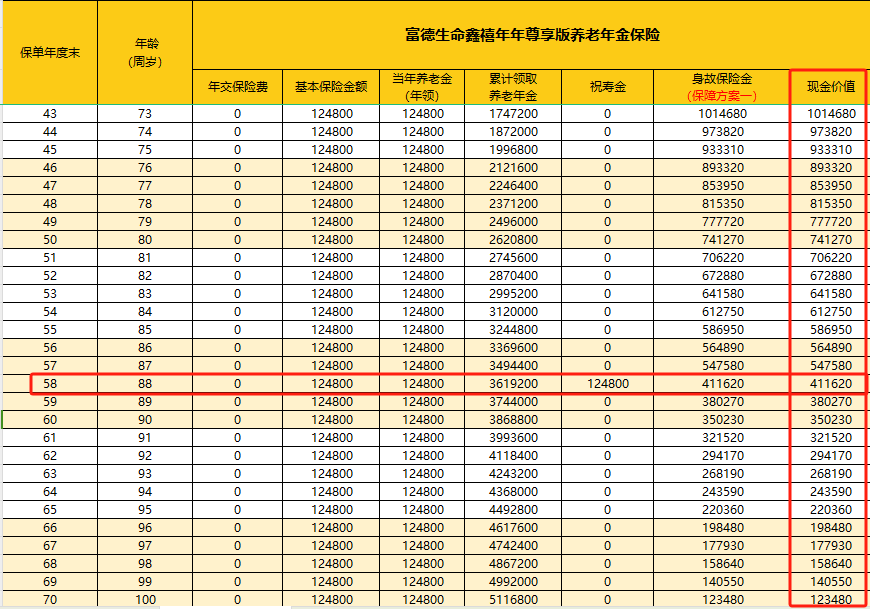Select the 祝寿金 column header
This screenshot has height=609, width=870.
point(608,87)
